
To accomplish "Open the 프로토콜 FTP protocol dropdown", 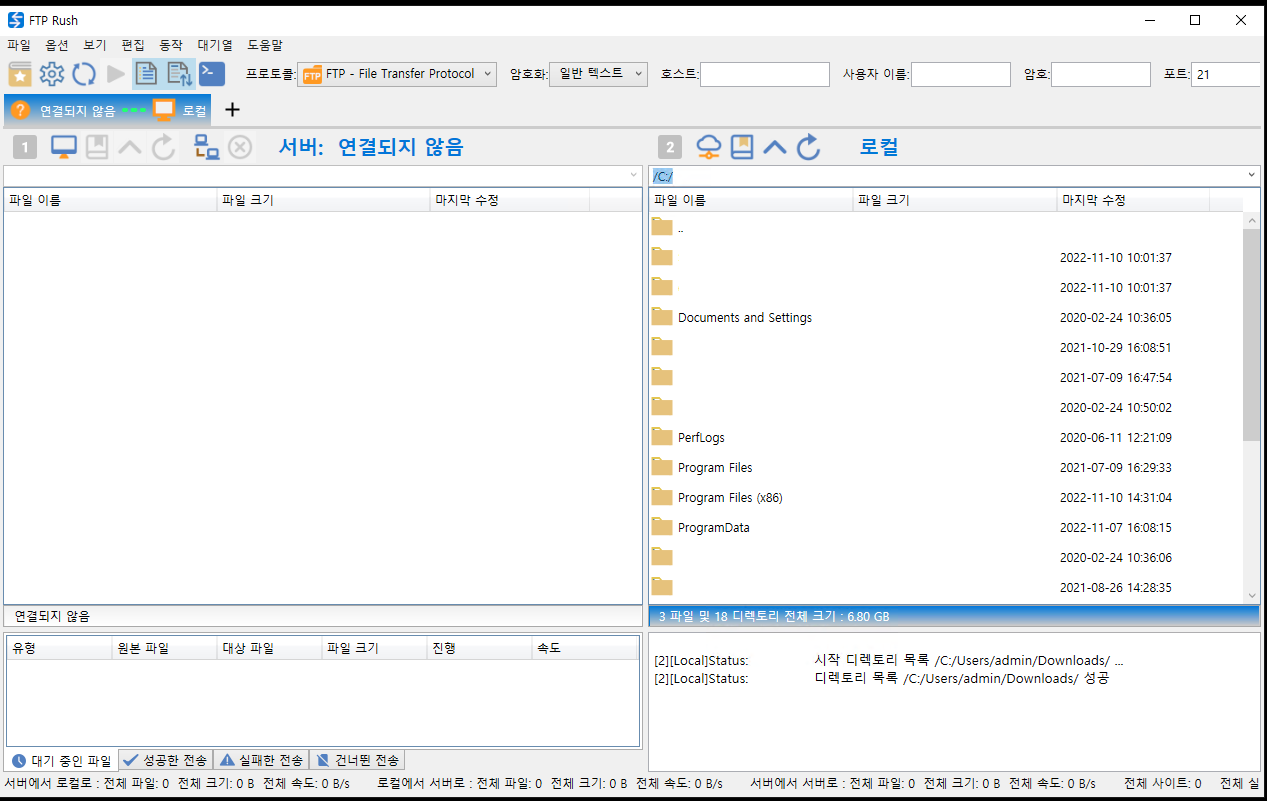I will (x=398, y=74).
